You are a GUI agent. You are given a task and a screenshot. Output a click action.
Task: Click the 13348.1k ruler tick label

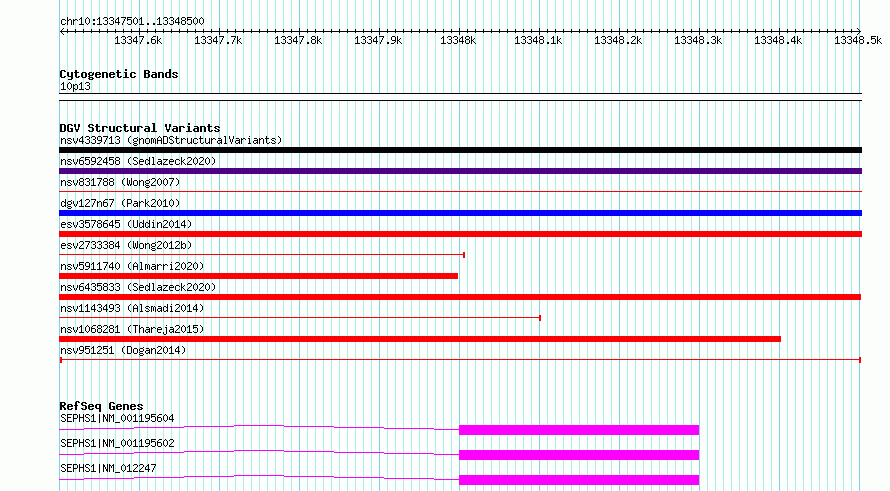pyautogui.click(x=538, y=41)
